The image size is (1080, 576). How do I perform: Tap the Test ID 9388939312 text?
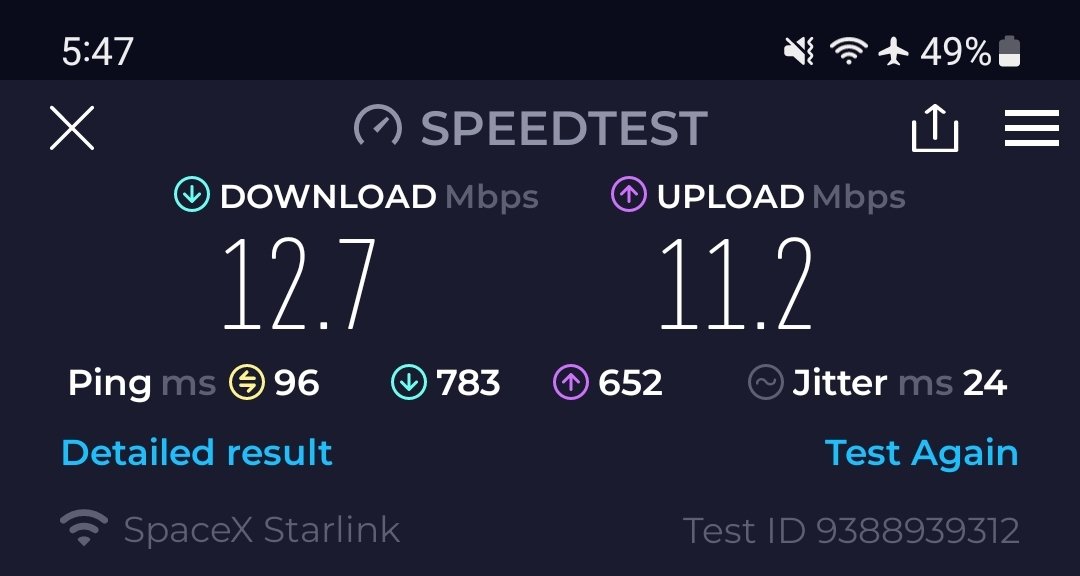[x=851, y=531]
